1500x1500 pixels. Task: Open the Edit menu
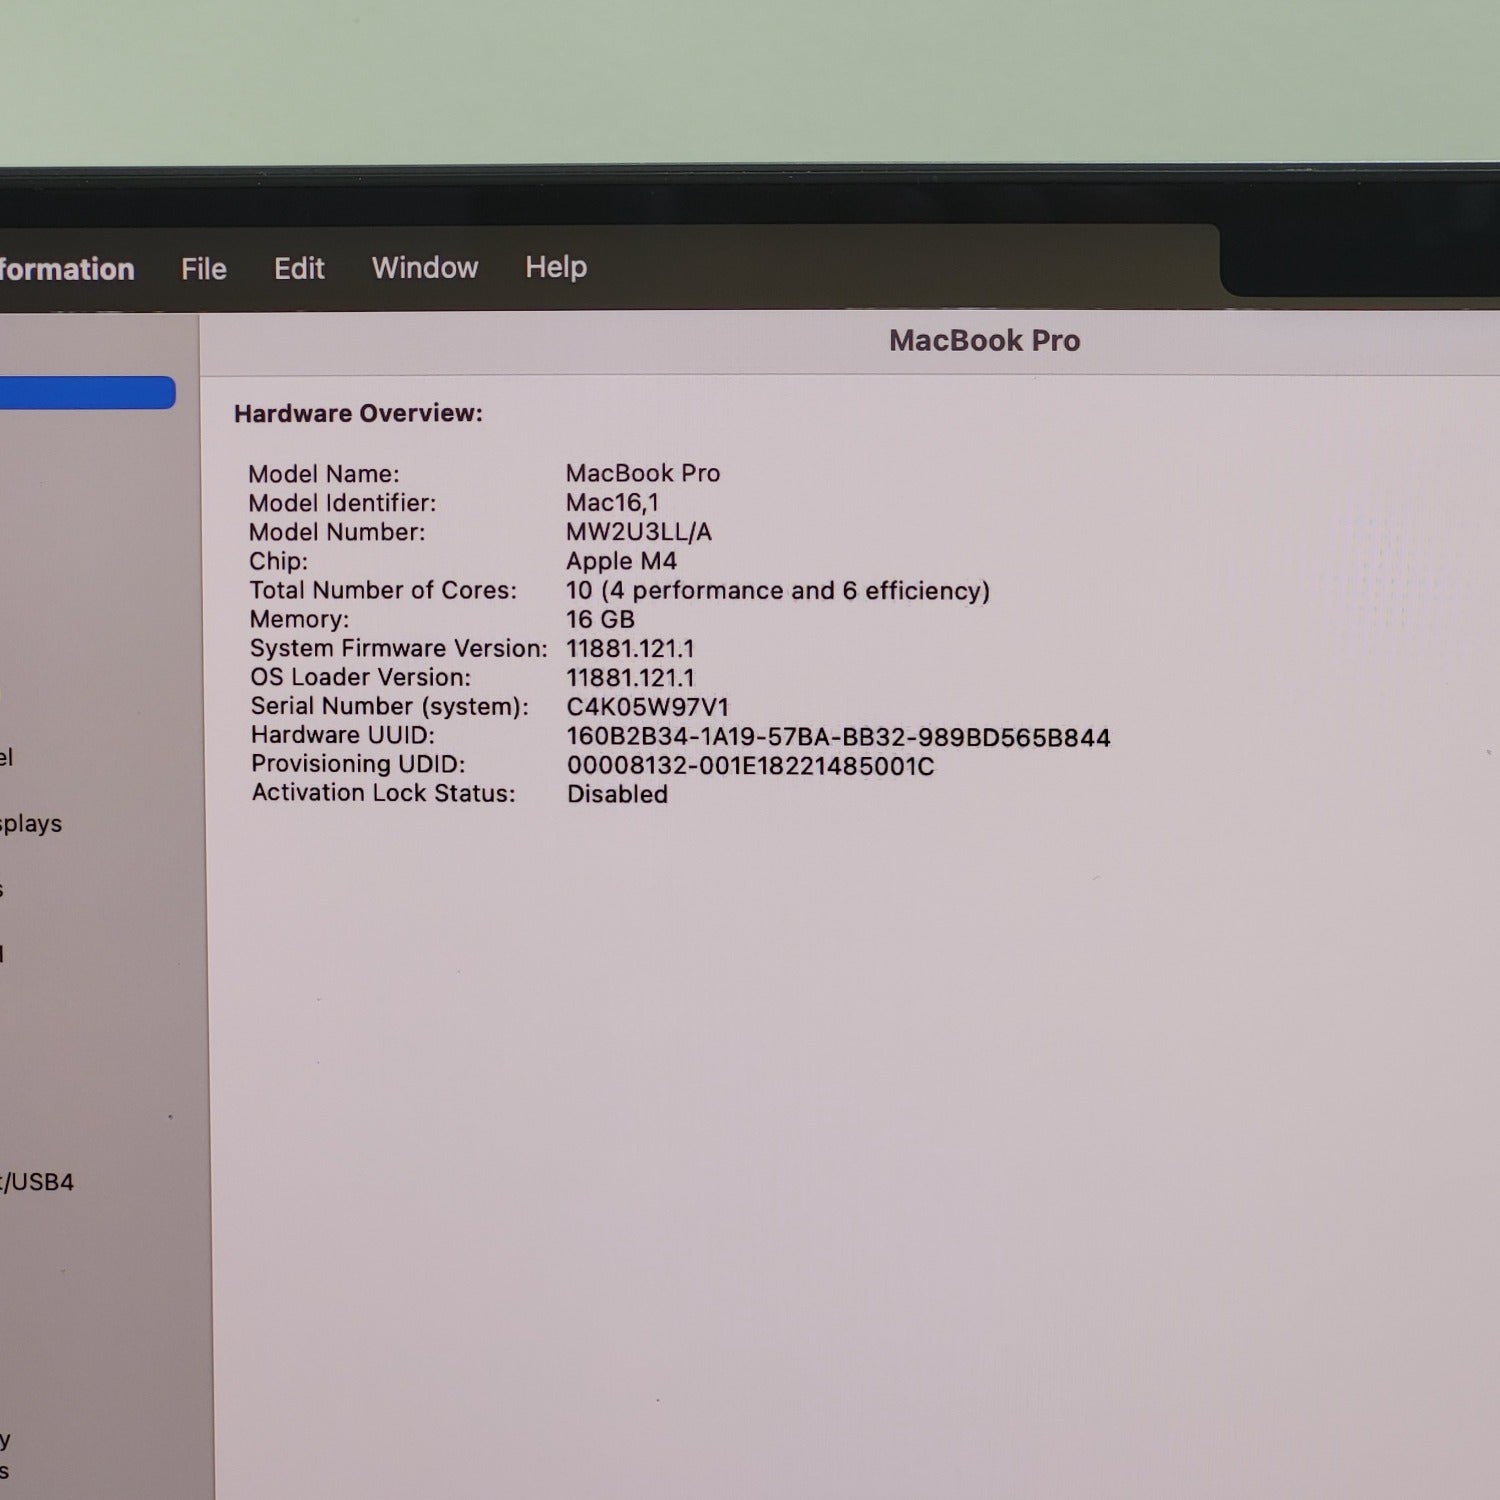299,268
